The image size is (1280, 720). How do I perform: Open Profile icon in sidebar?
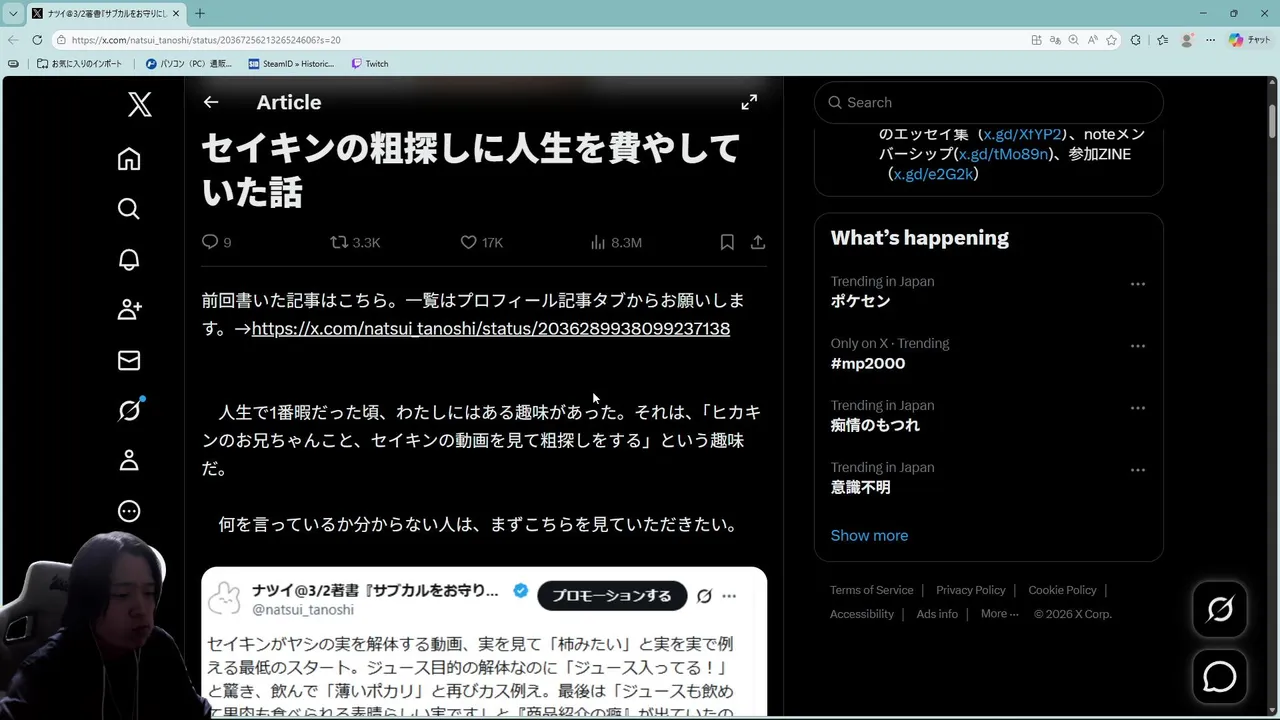click(x=129, y=461)
